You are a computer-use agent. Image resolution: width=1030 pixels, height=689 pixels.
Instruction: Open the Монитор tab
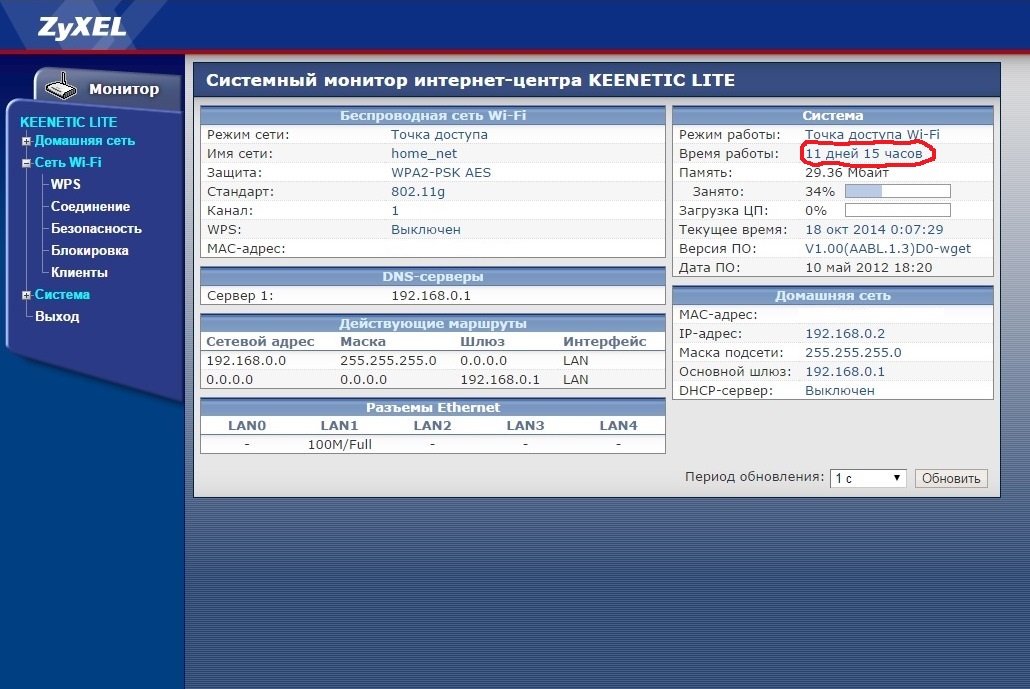pos(108,88)
